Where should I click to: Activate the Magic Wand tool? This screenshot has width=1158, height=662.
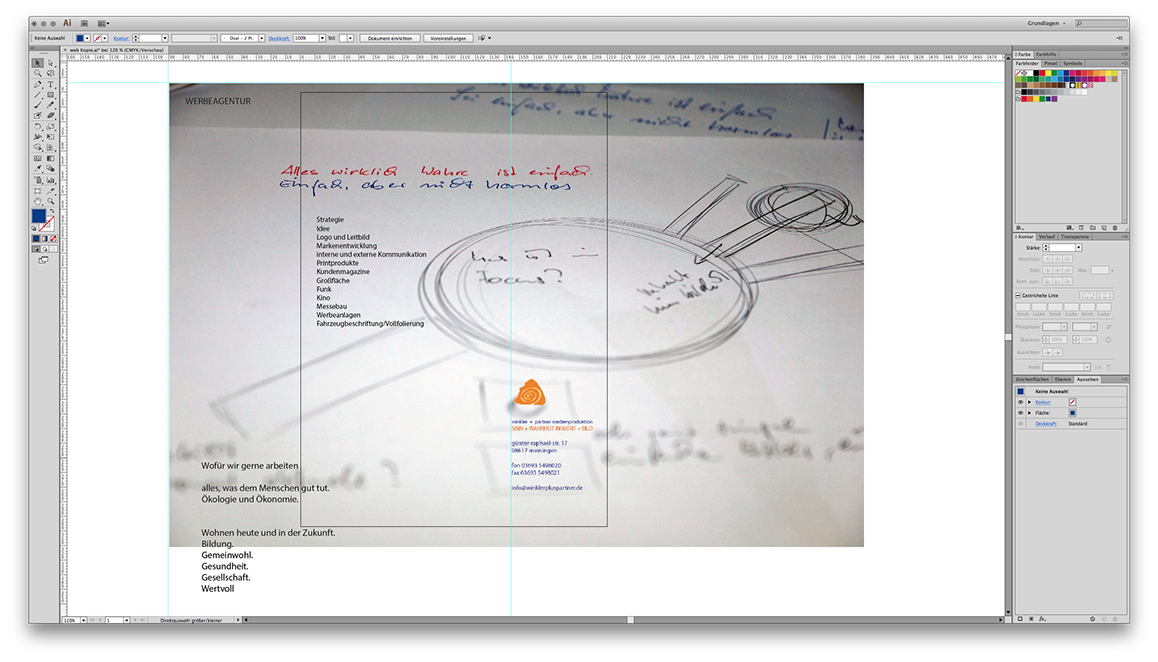38,73
